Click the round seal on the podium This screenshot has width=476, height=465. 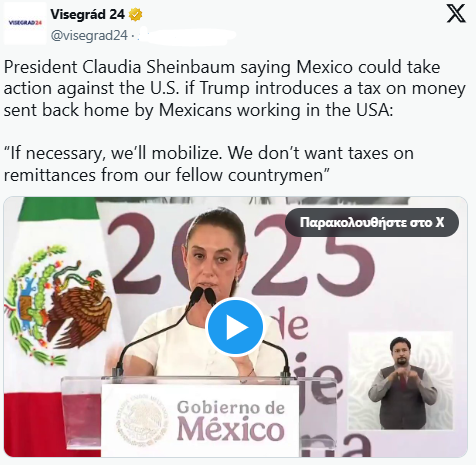(x=142, y=419)
